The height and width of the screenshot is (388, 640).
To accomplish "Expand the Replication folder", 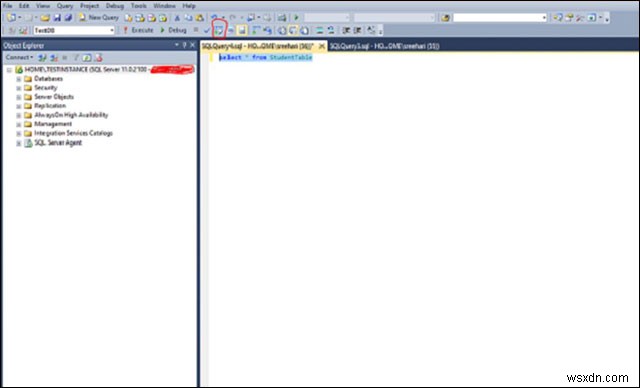I will 18,106.
